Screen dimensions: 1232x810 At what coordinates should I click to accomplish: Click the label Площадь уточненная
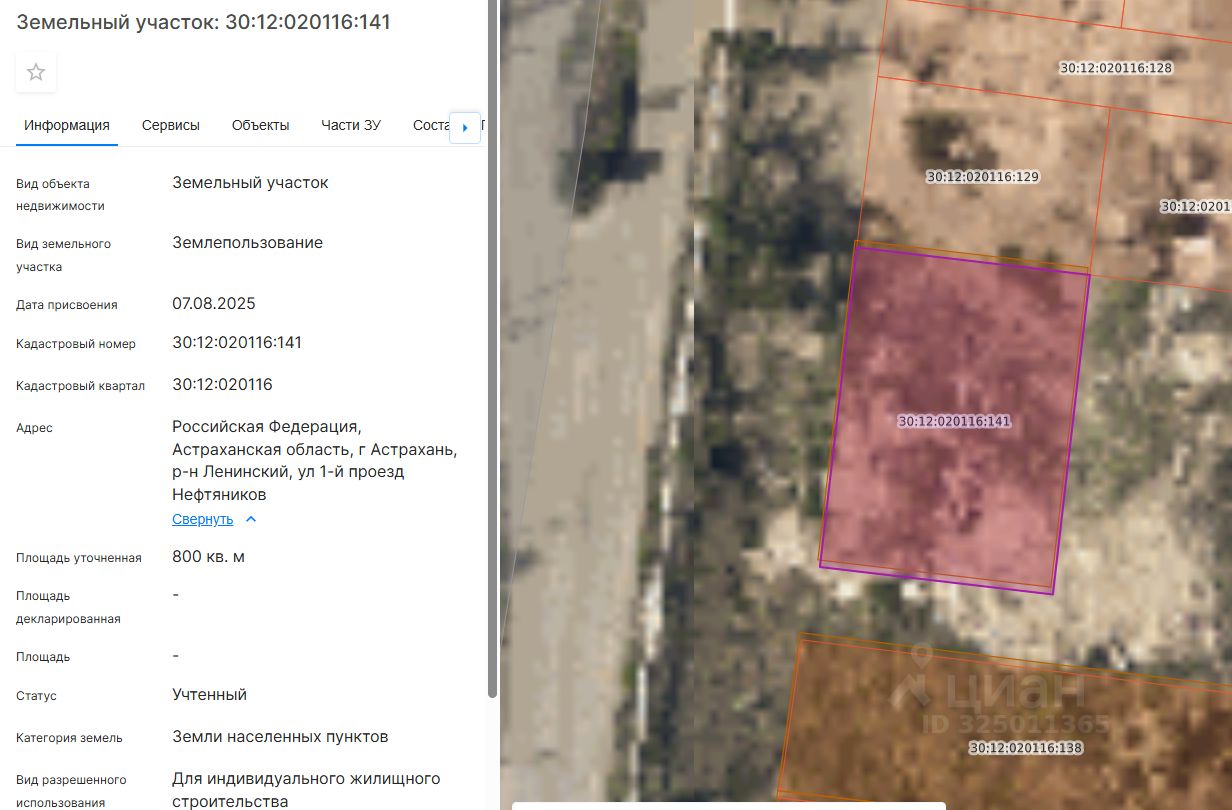[x=79, y=558]
